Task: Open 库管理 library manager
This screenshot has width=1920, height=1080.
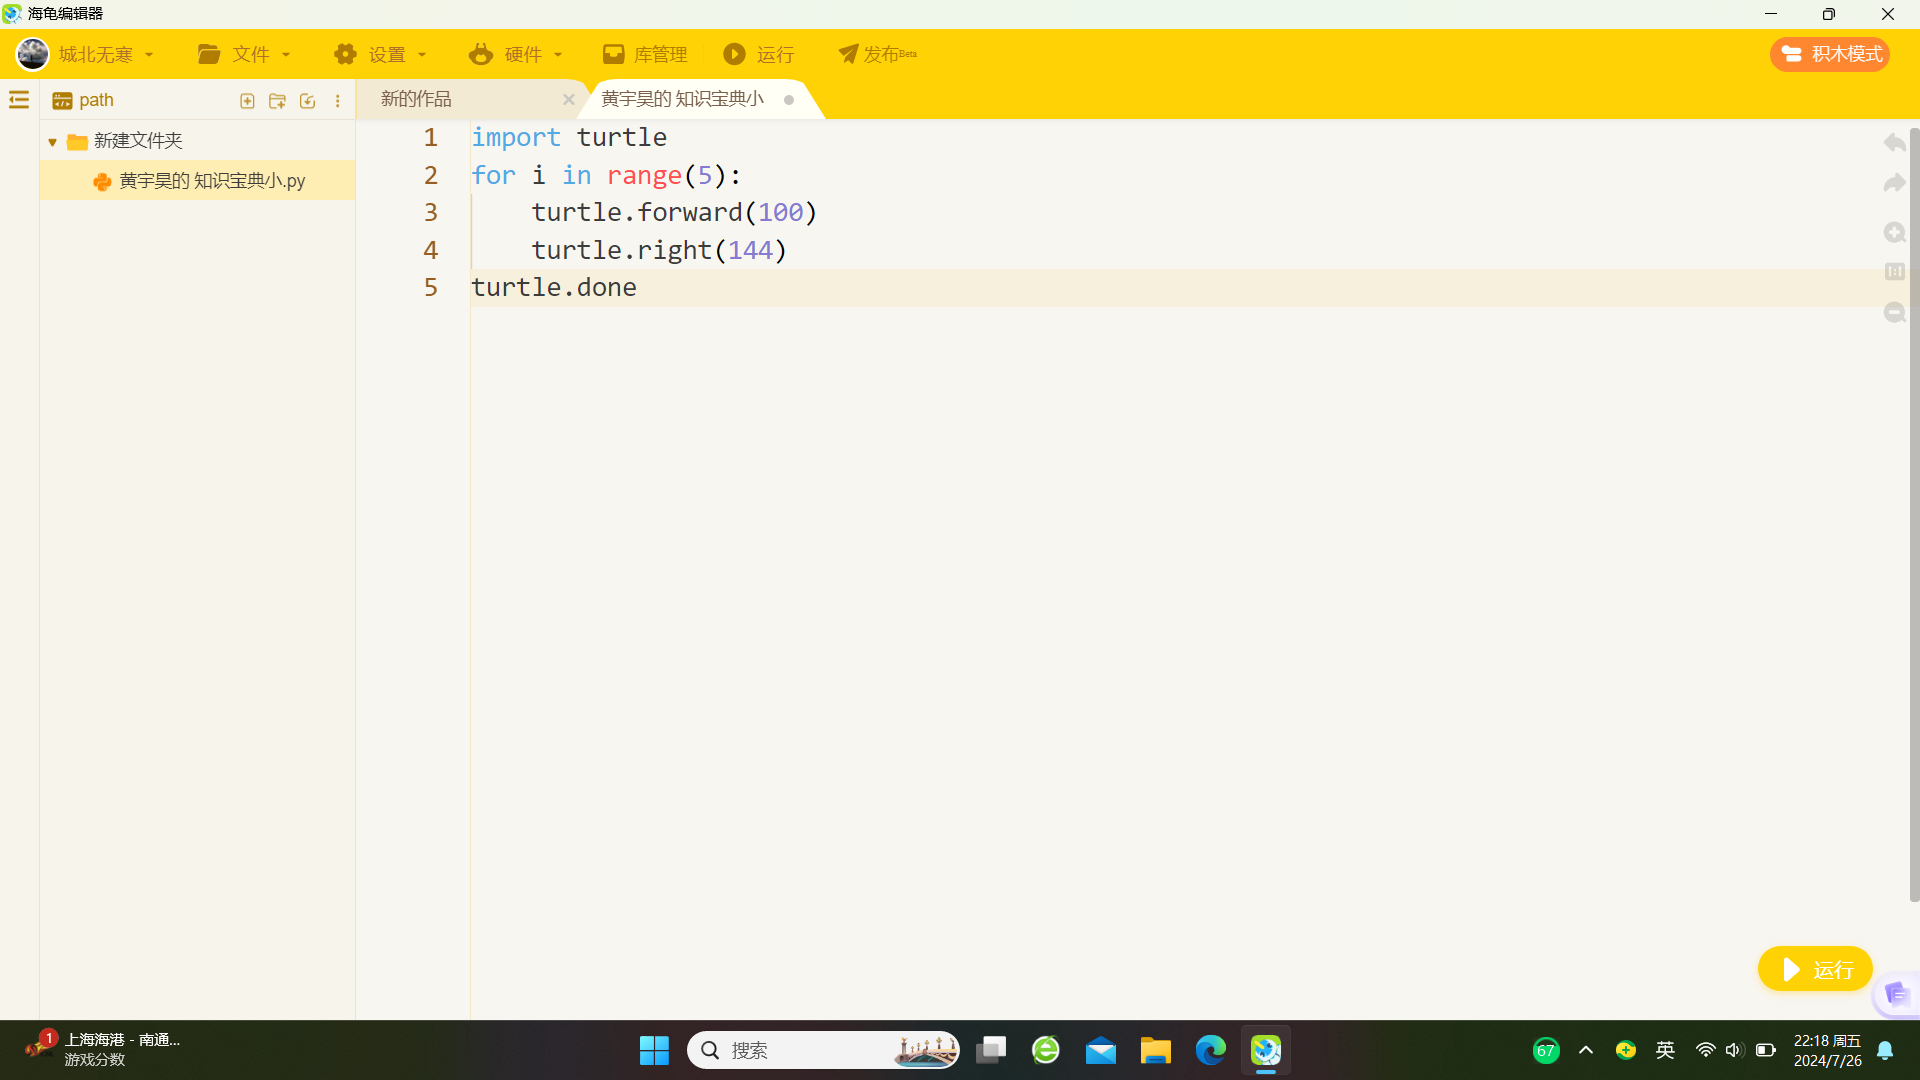Action: (645, 54)
